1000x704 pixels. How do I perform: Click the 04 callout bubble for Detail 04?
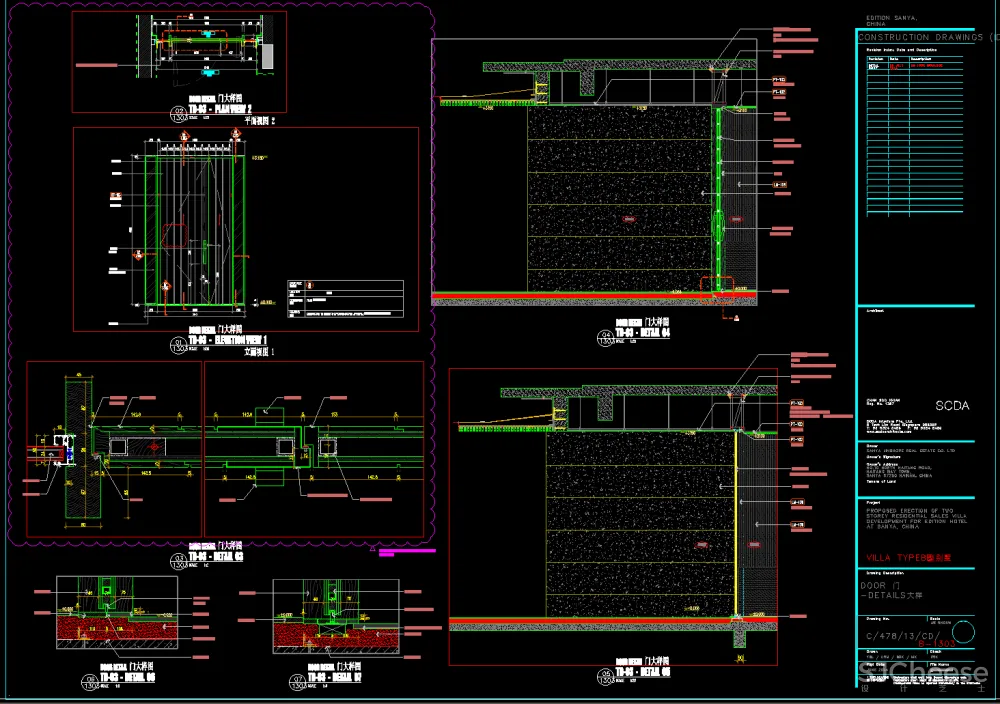pos(604,338)
